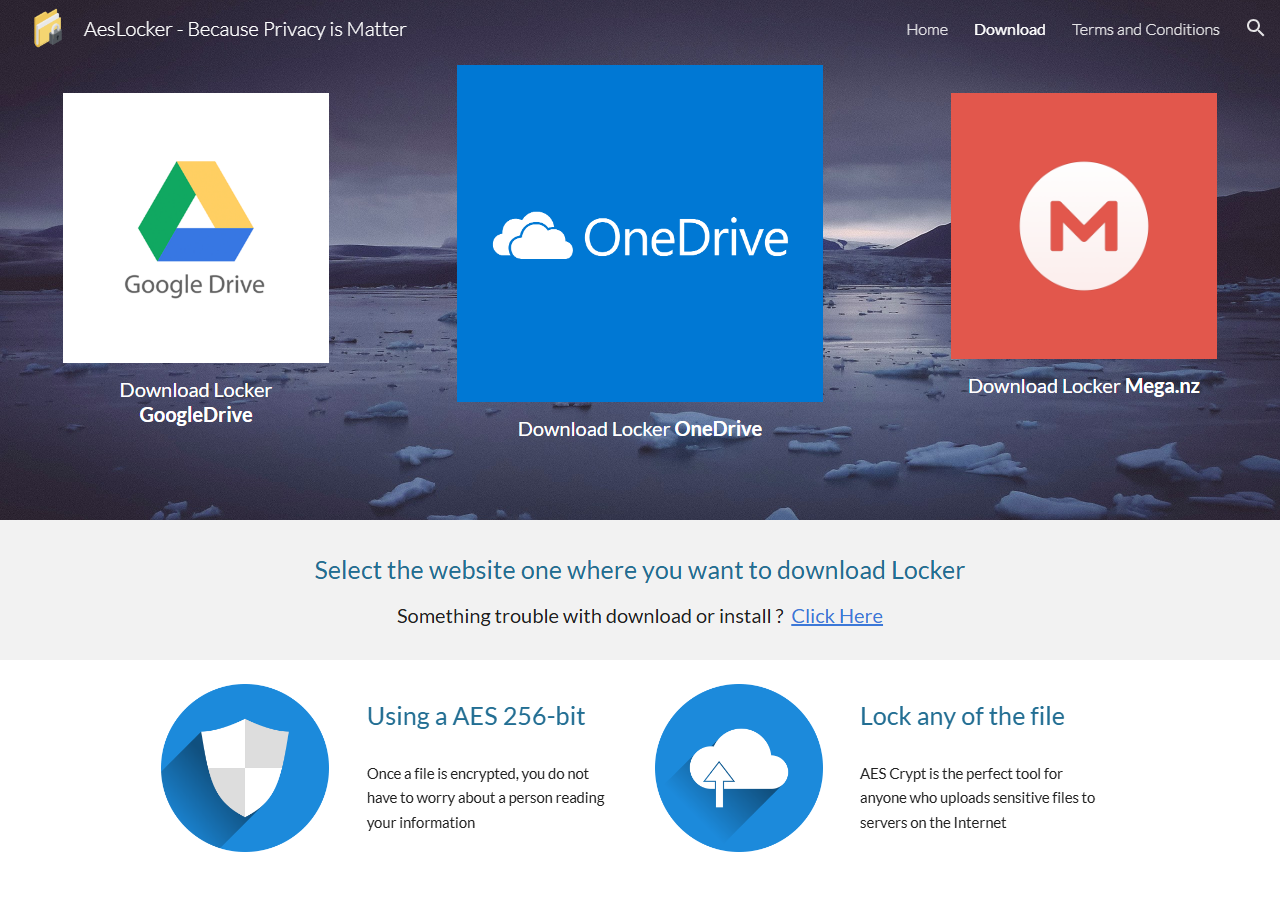Click the red Mega.nz logo tile
The height and width of the screenshot is (900, 1280).
1084,226
